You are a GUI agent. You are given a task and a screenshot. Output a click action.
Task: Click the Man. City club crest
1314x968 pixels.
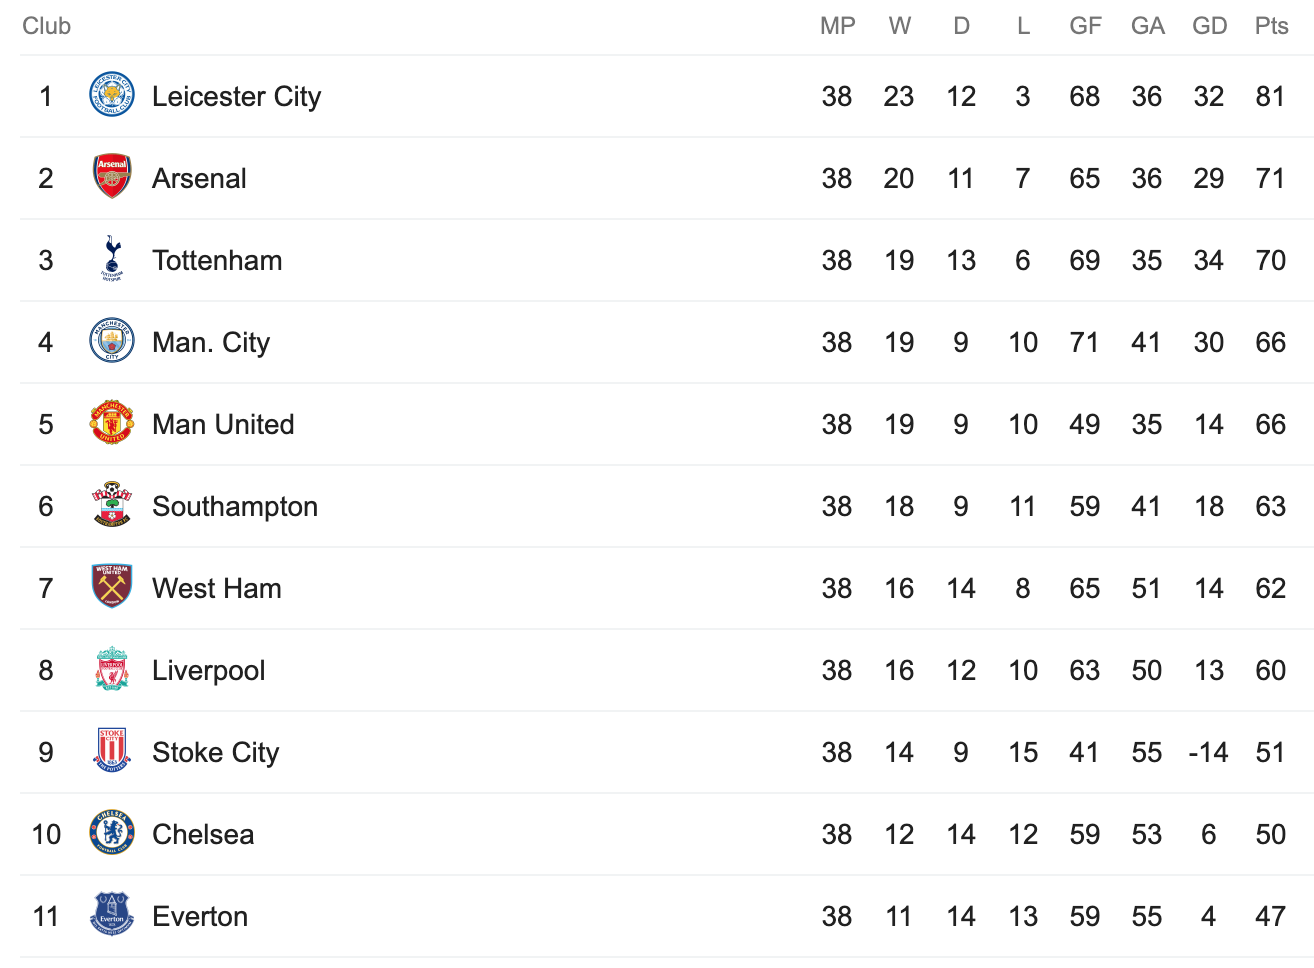click(x=111, y=341)
